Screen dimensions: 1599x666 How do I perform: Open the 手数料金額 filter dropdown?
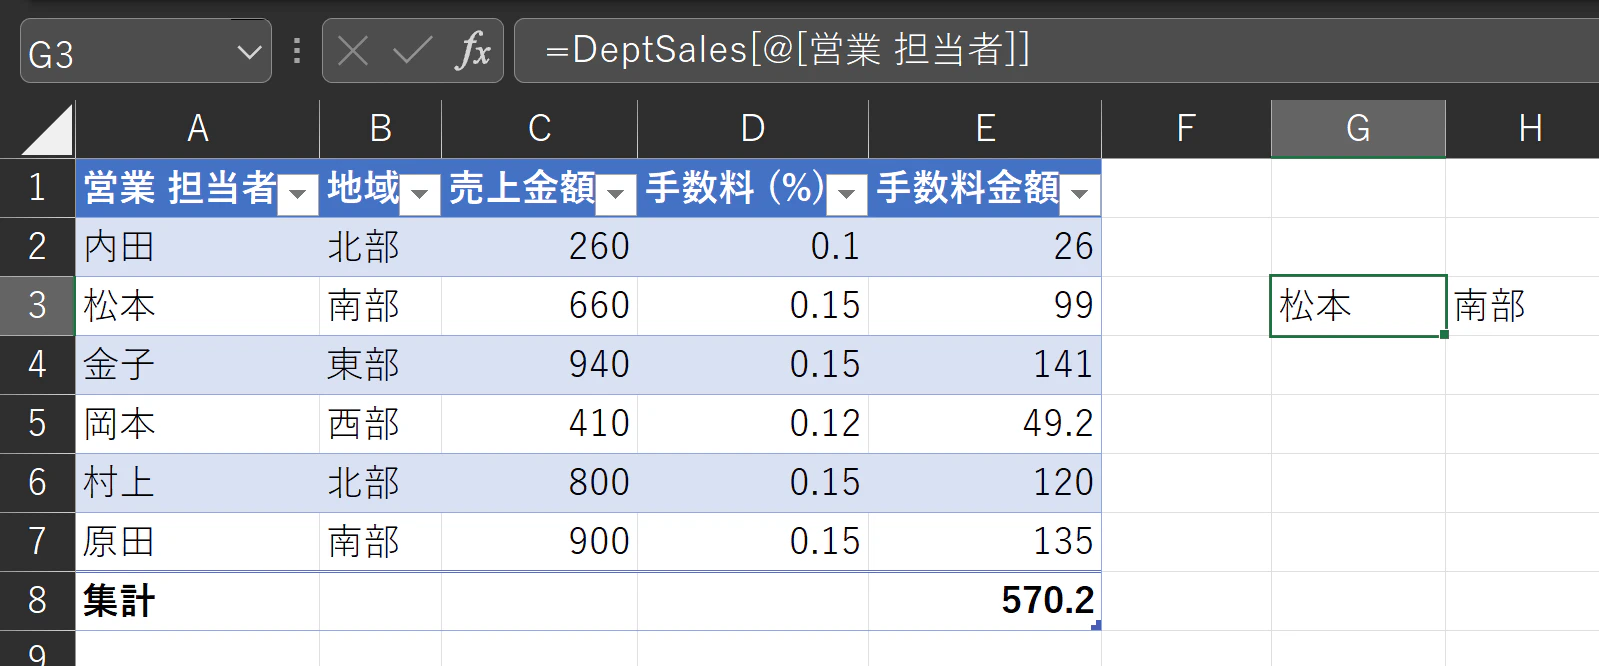1080,194
